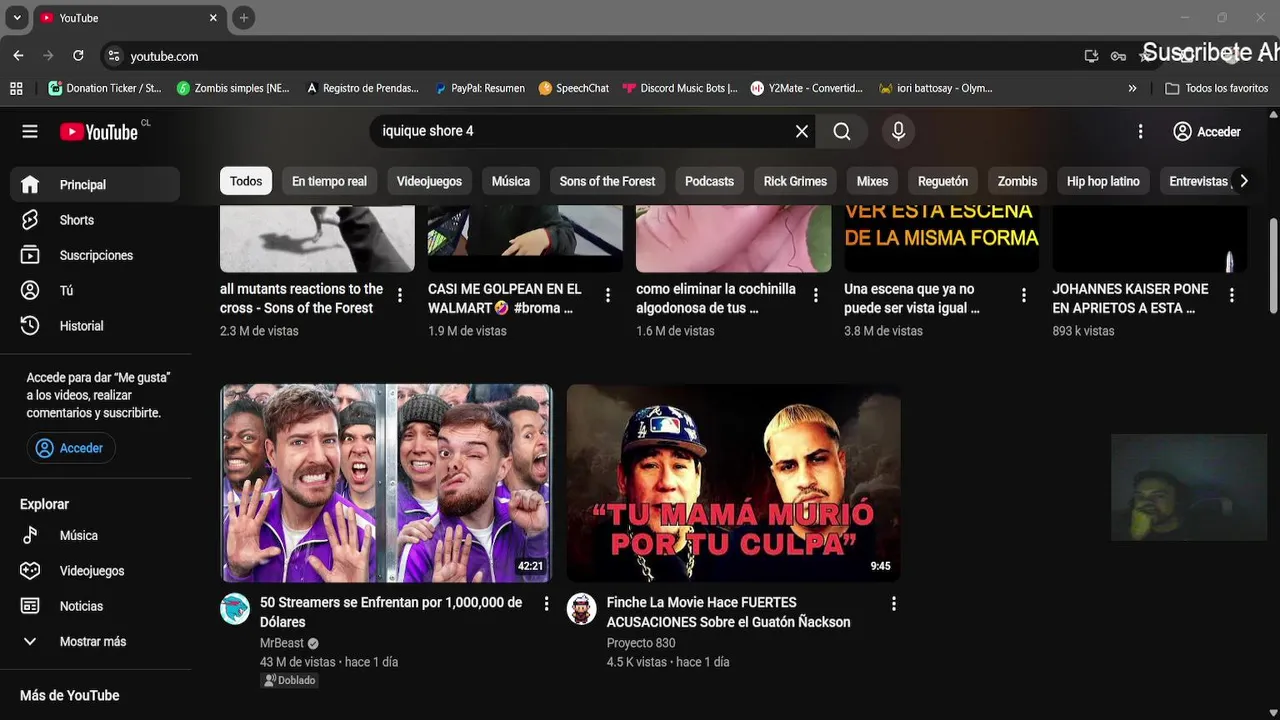Select the Todos filter chip
The width and height of the screenshot is (1280, 720).
click(246, 181)
